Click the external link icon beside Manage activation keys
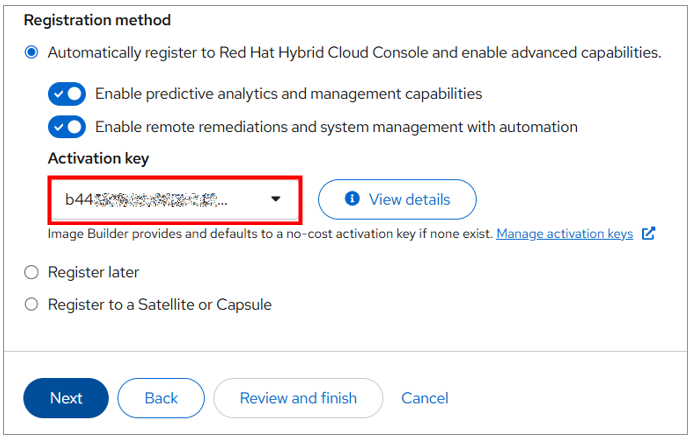 click(648, 234)
